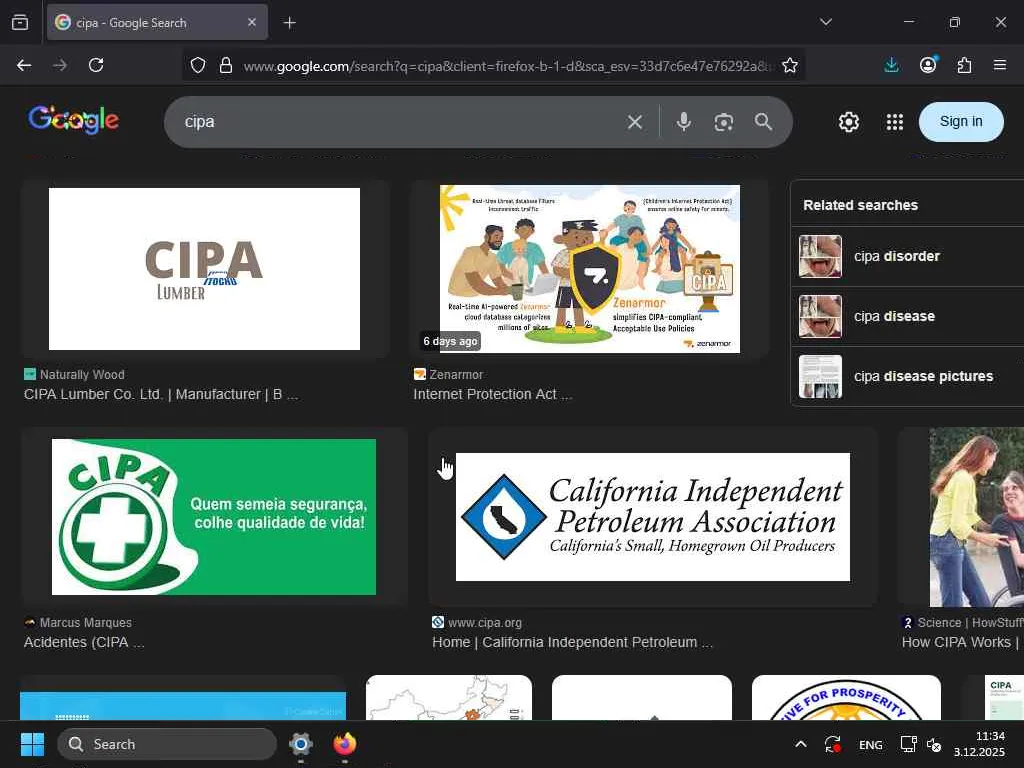Screen dimensions: 1024x768
Task: Go forward one page
Action: tap(60, 65)
